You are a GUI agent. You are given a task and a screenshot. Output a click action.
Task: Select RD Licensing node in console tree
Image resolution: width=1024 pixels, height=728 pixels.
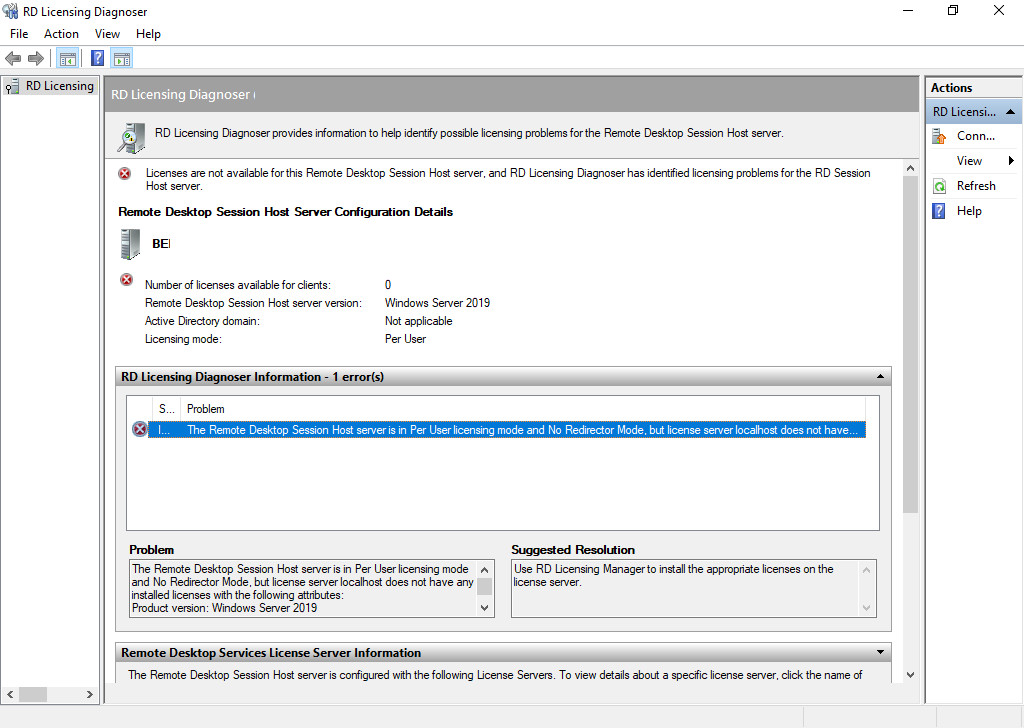pyautogui.click(x=59, y=86)
